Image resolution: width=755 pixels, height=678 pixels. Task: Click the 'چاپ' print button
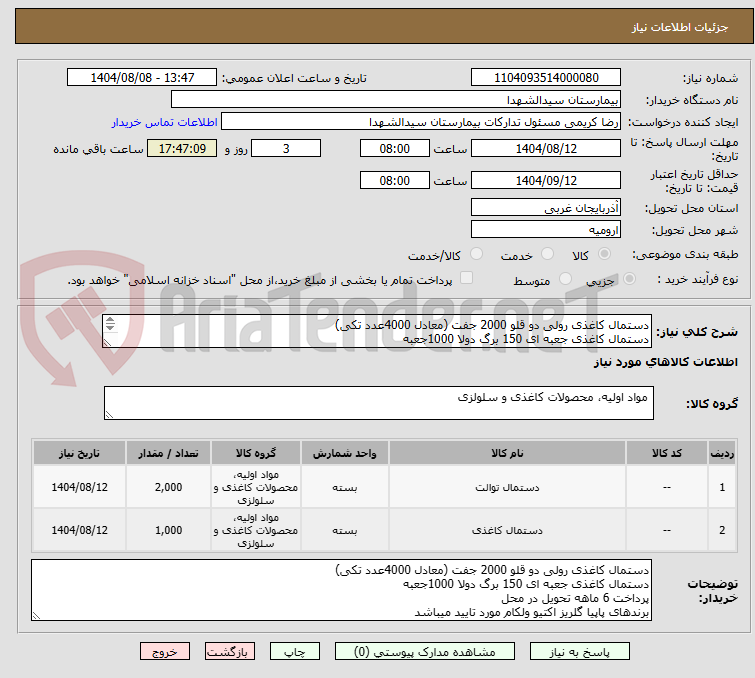coord(295,652)
